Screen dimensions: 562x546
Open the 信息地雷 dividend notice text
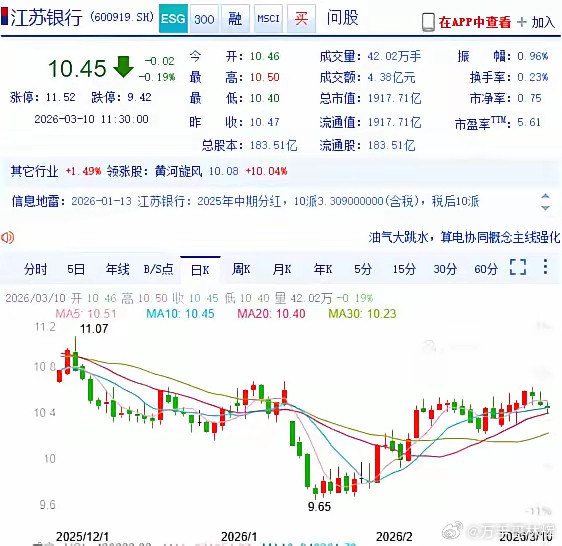click(x=275, y=201)
